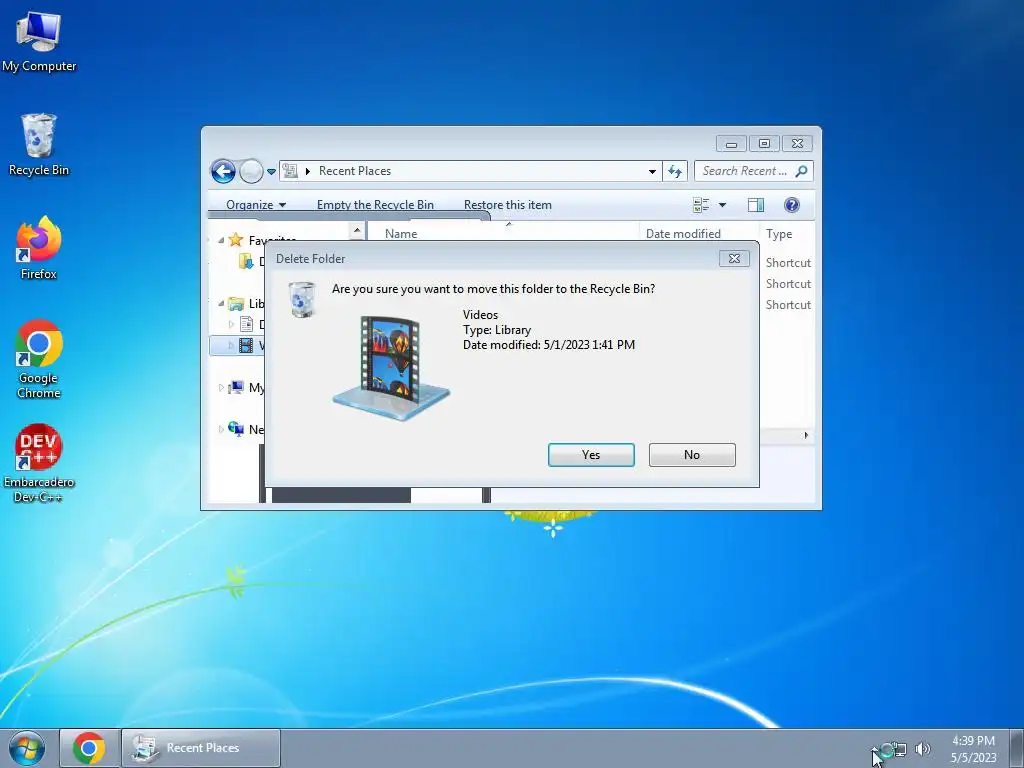Open My Computer desktop icon
The width and height of the screenshot is (1024, 768).
point(39,41)
